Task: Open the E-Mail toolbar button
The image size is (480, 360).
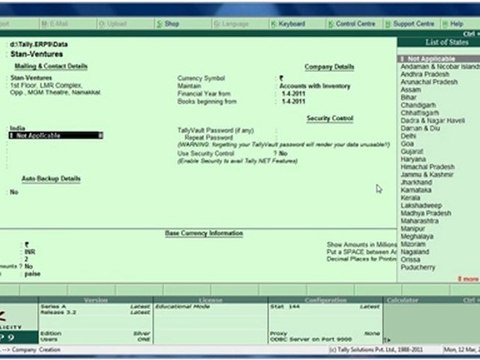Action: tap(55, 24)
